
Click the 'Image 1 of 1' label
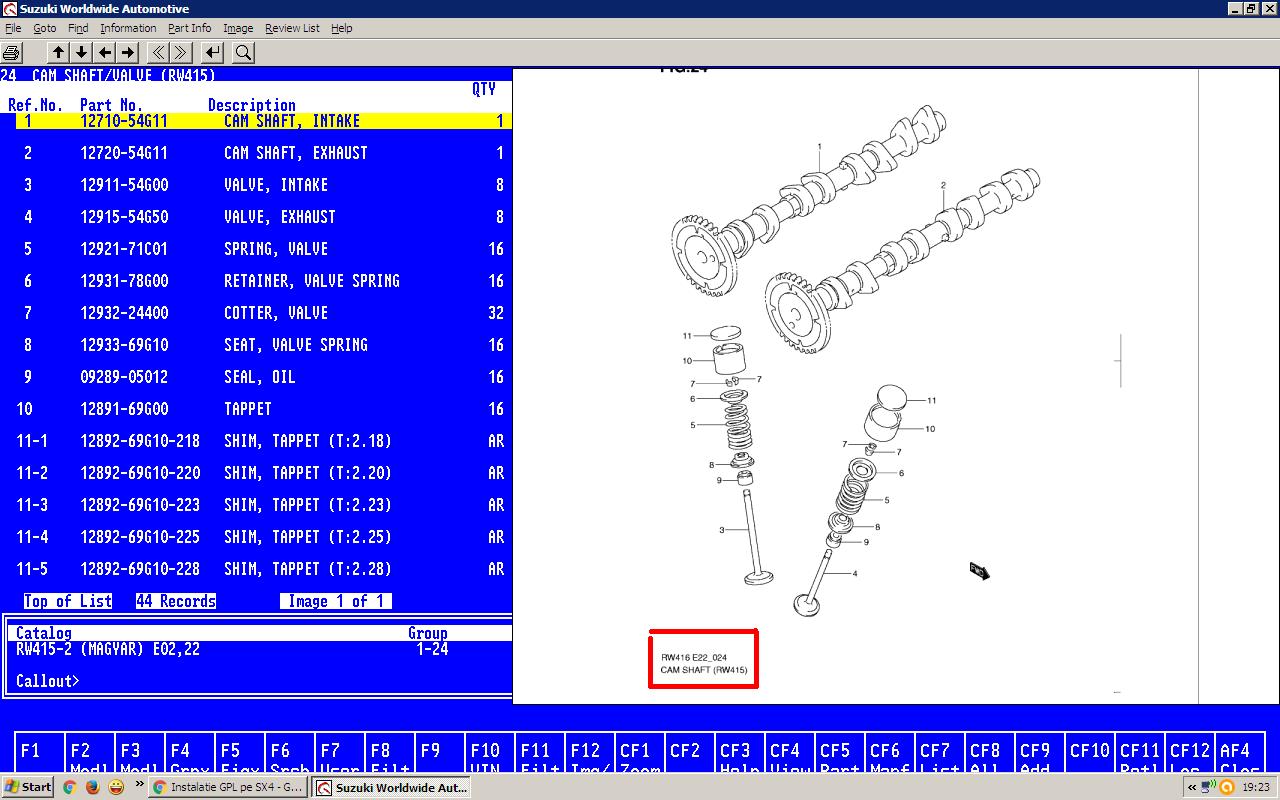click(336, 601)
